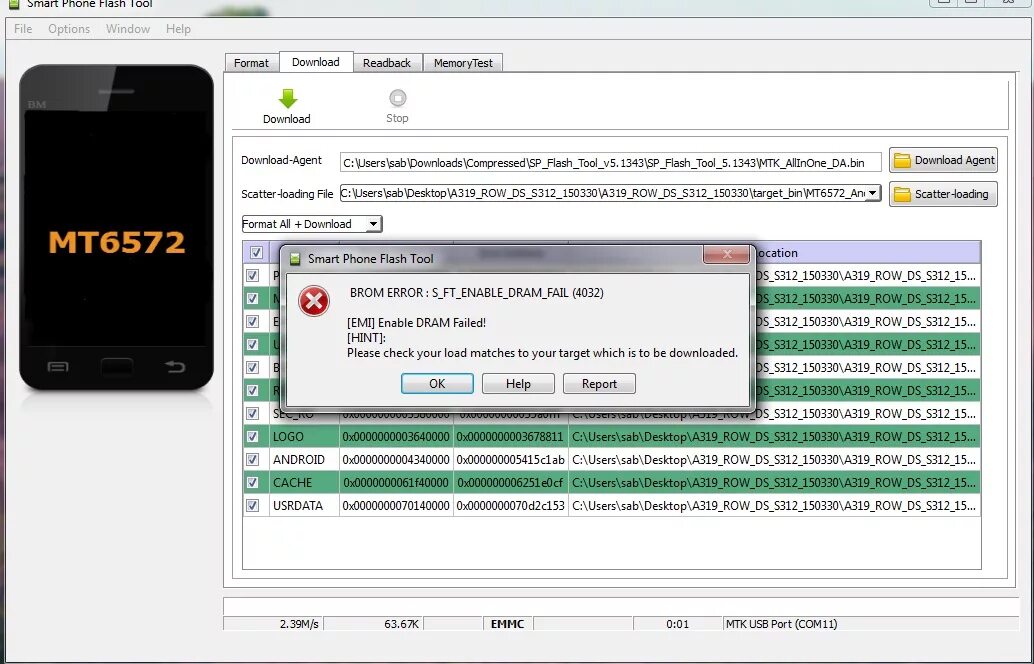
Task: Click the EMMC status bar entry
Action: coord(507,624)
